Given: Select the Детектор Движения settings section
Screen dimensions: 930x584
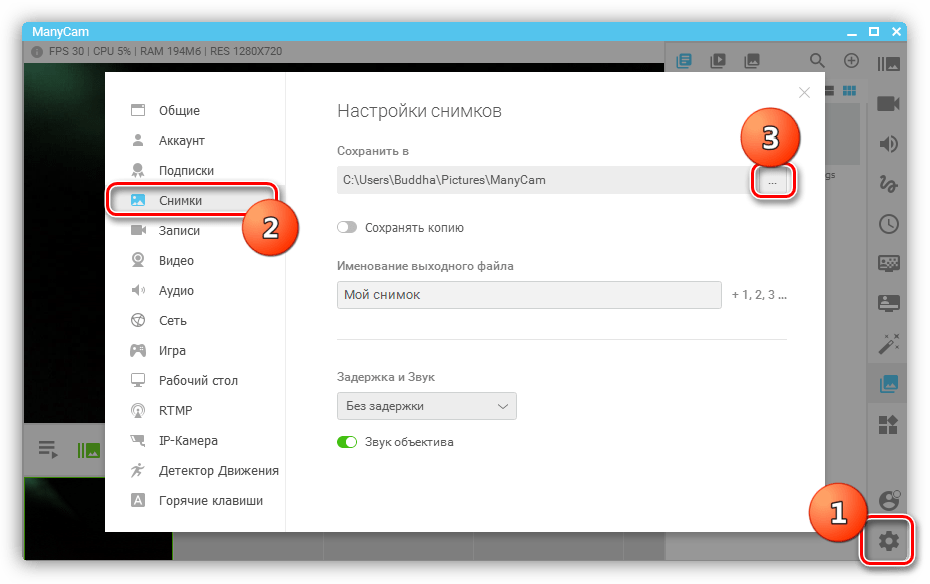Looking at the screenshot, I should (218, 471).
